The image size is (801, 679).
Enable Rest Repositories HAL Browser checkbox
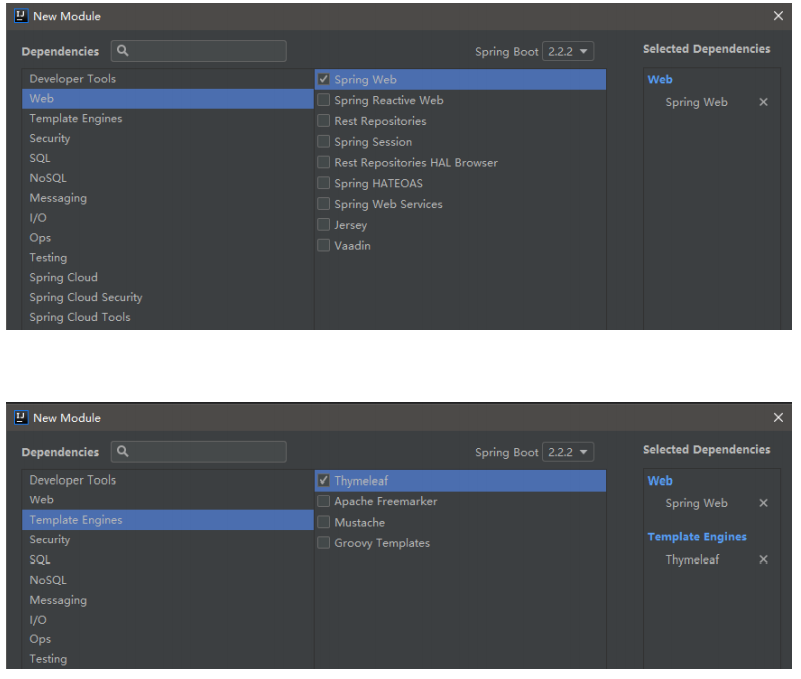pyautogui.click(x=323, y=162)
